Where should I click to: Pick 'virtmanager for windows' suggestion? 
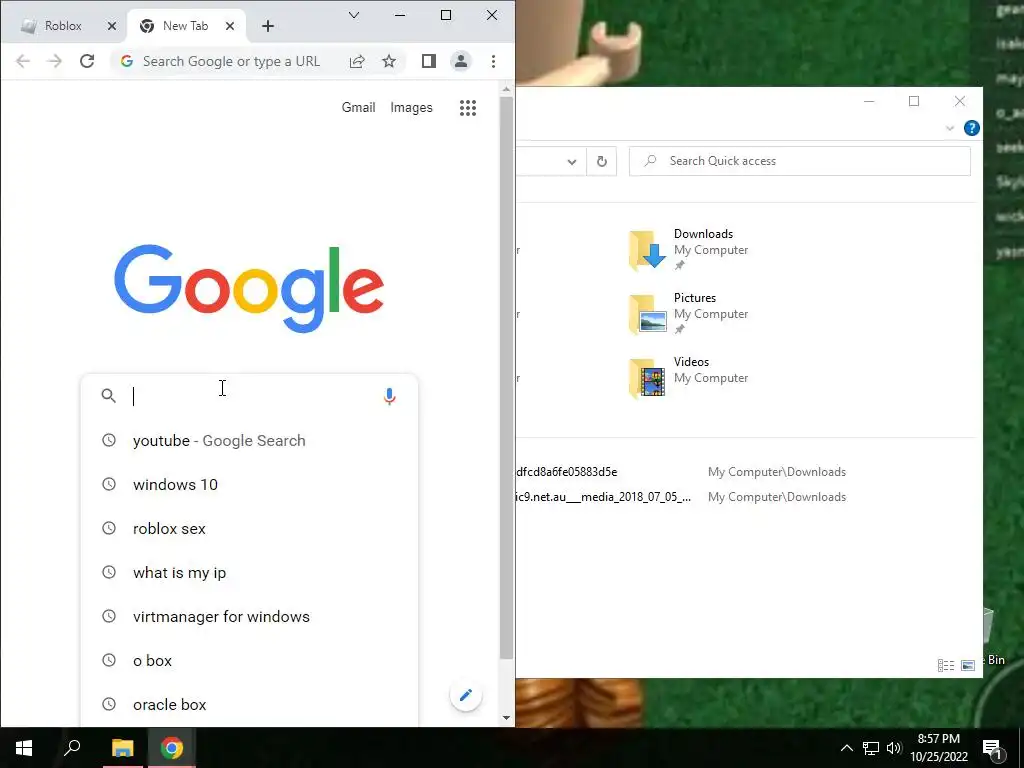(249, 616)
